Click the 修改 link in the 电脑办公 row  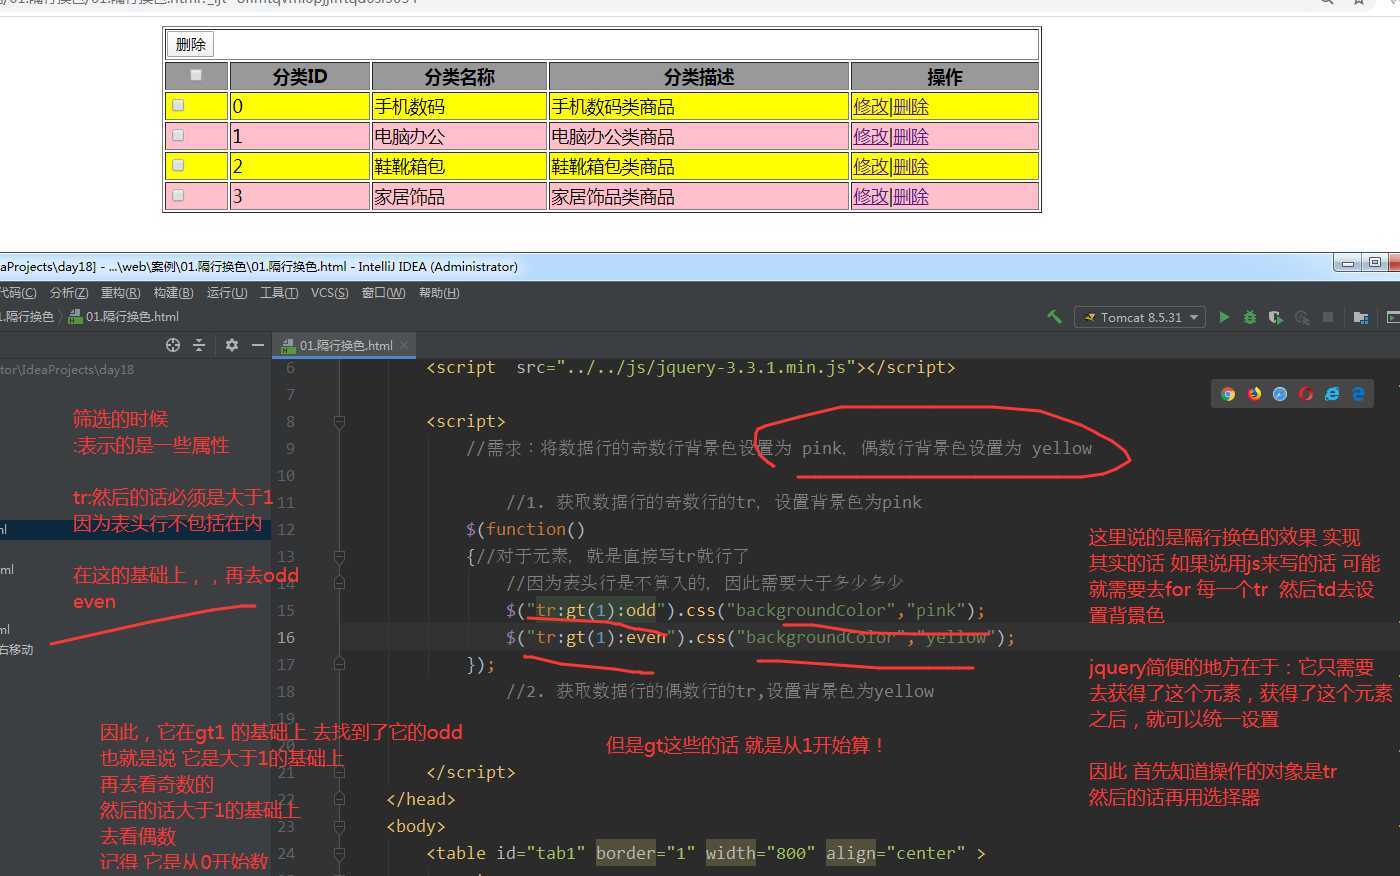(871, 136)
